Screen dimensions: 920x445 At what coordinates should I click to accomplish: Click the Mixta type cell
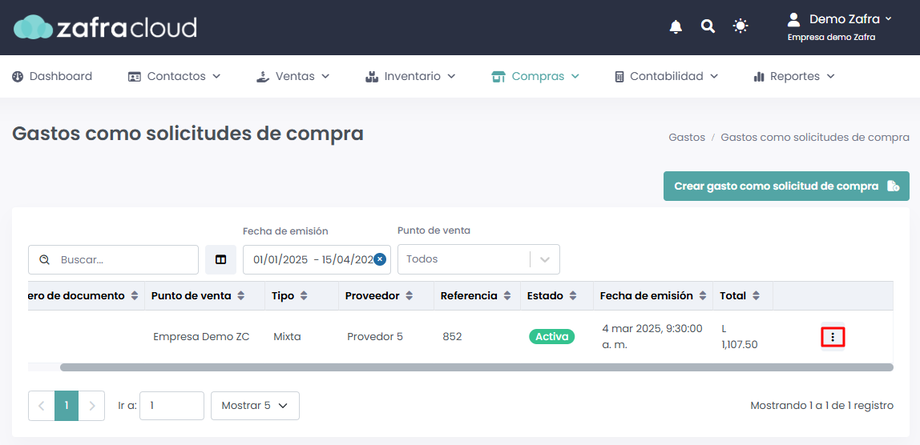click(287, 337)
